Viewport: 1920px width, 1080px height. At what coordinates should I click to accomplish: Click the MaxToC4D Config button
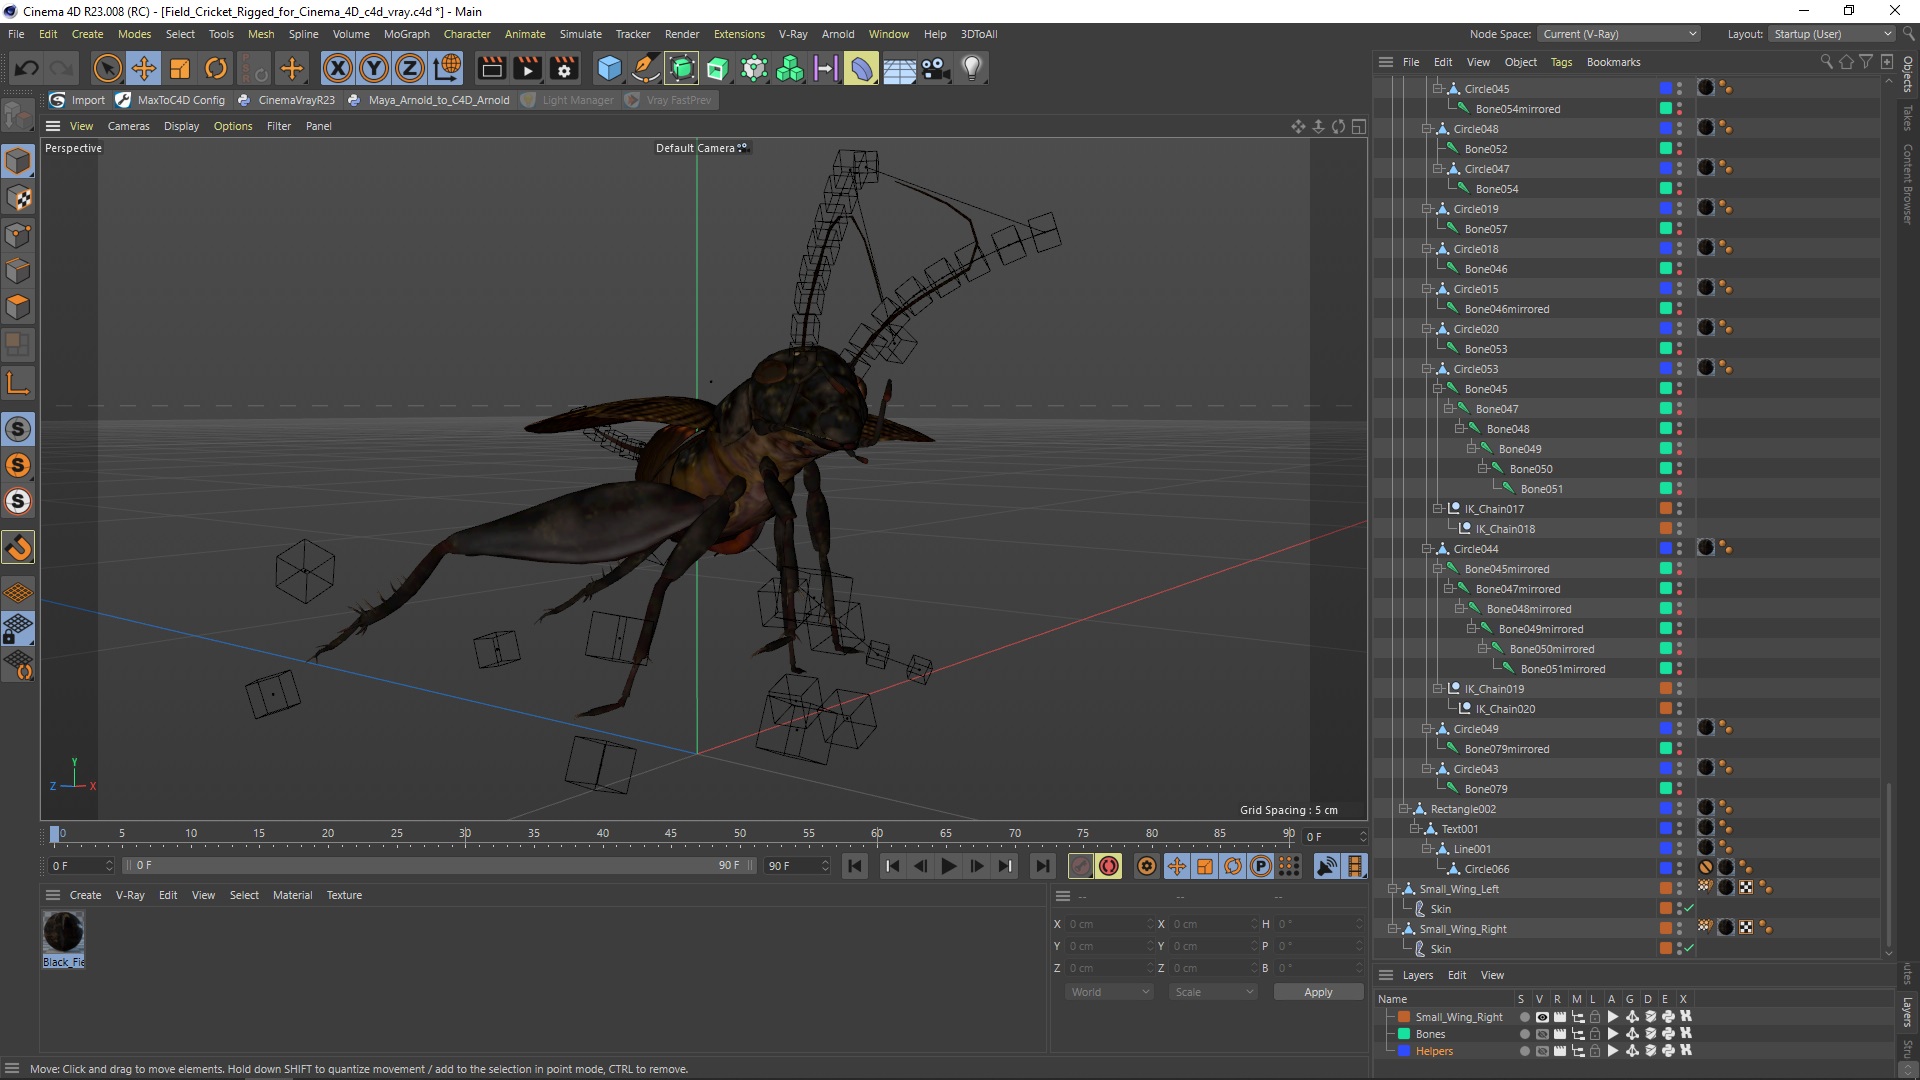pos(171,100)
